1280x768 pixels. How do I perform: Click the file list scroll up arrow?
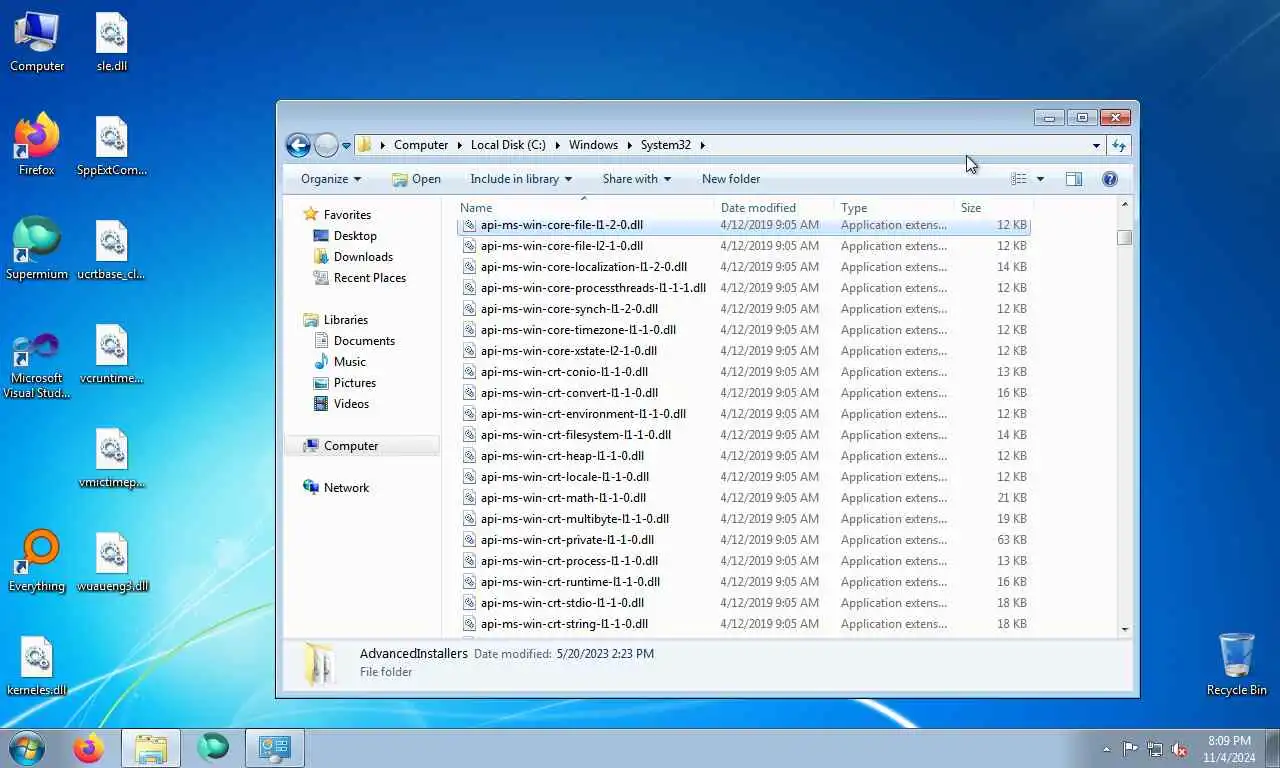(x=1125, y=206)
